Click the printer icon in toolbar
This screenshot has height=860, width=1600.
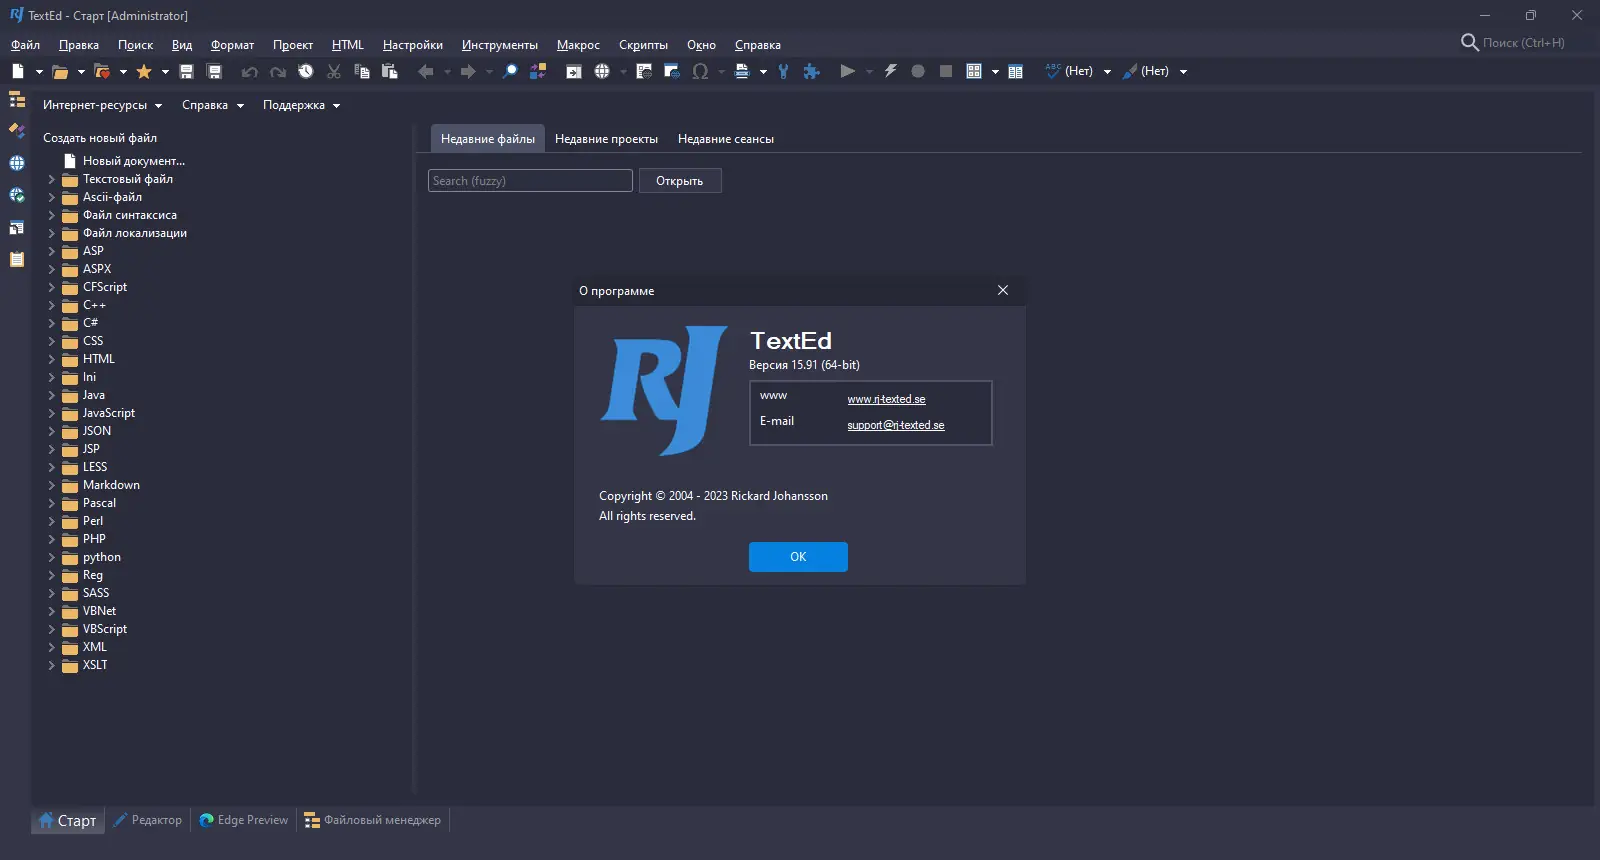742,71
